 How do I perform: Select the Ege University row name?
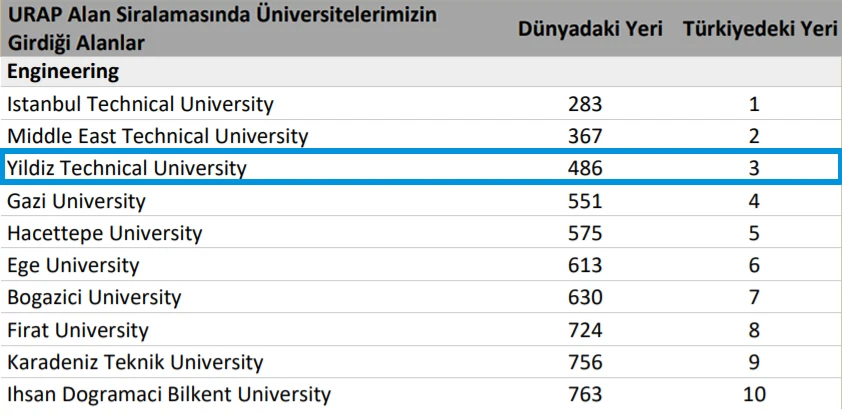[73, 265]
